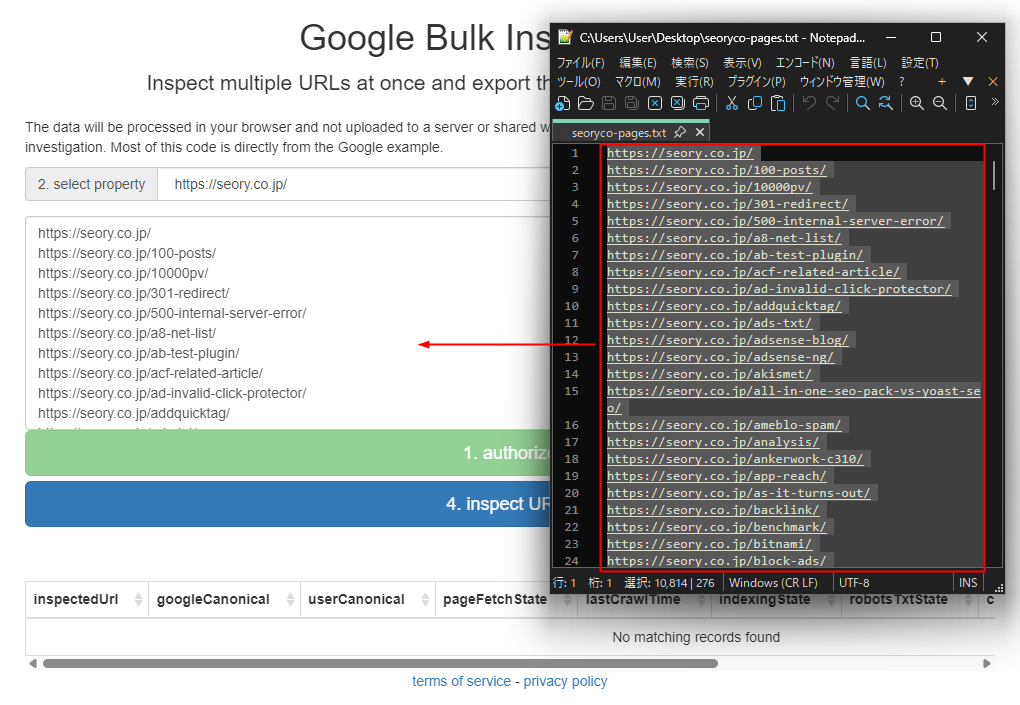The width and height of the screenshot is (1020, 705).
Task: Sort table by indexingState column
Action: (776, 600)
